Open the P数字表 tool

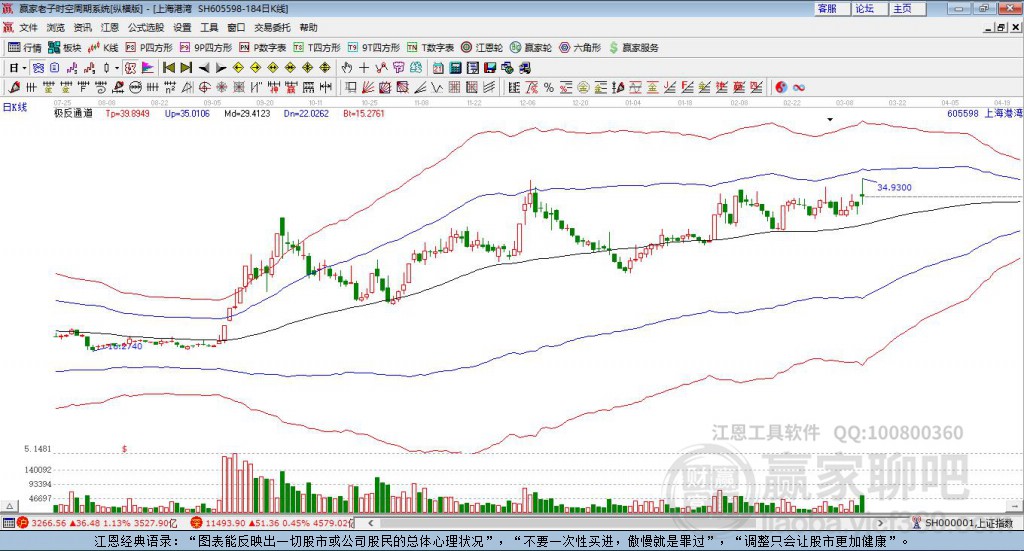click(x=263, y=48)
